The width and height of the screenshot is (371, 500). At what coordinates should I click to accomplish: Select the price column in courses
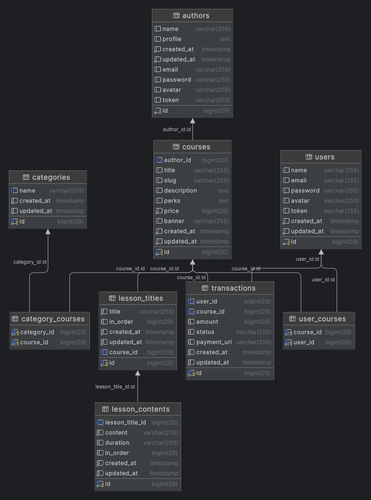[x=192, y=211]
